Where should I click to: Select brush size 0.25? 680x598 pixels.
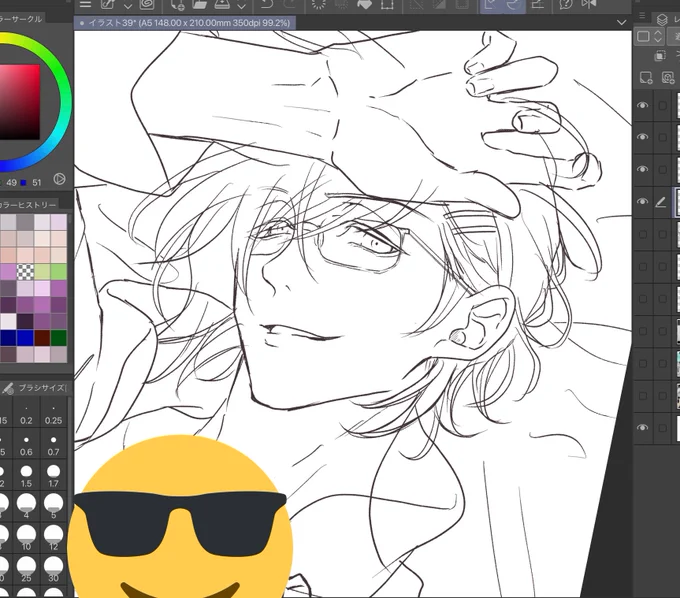(x=53, y=414)
